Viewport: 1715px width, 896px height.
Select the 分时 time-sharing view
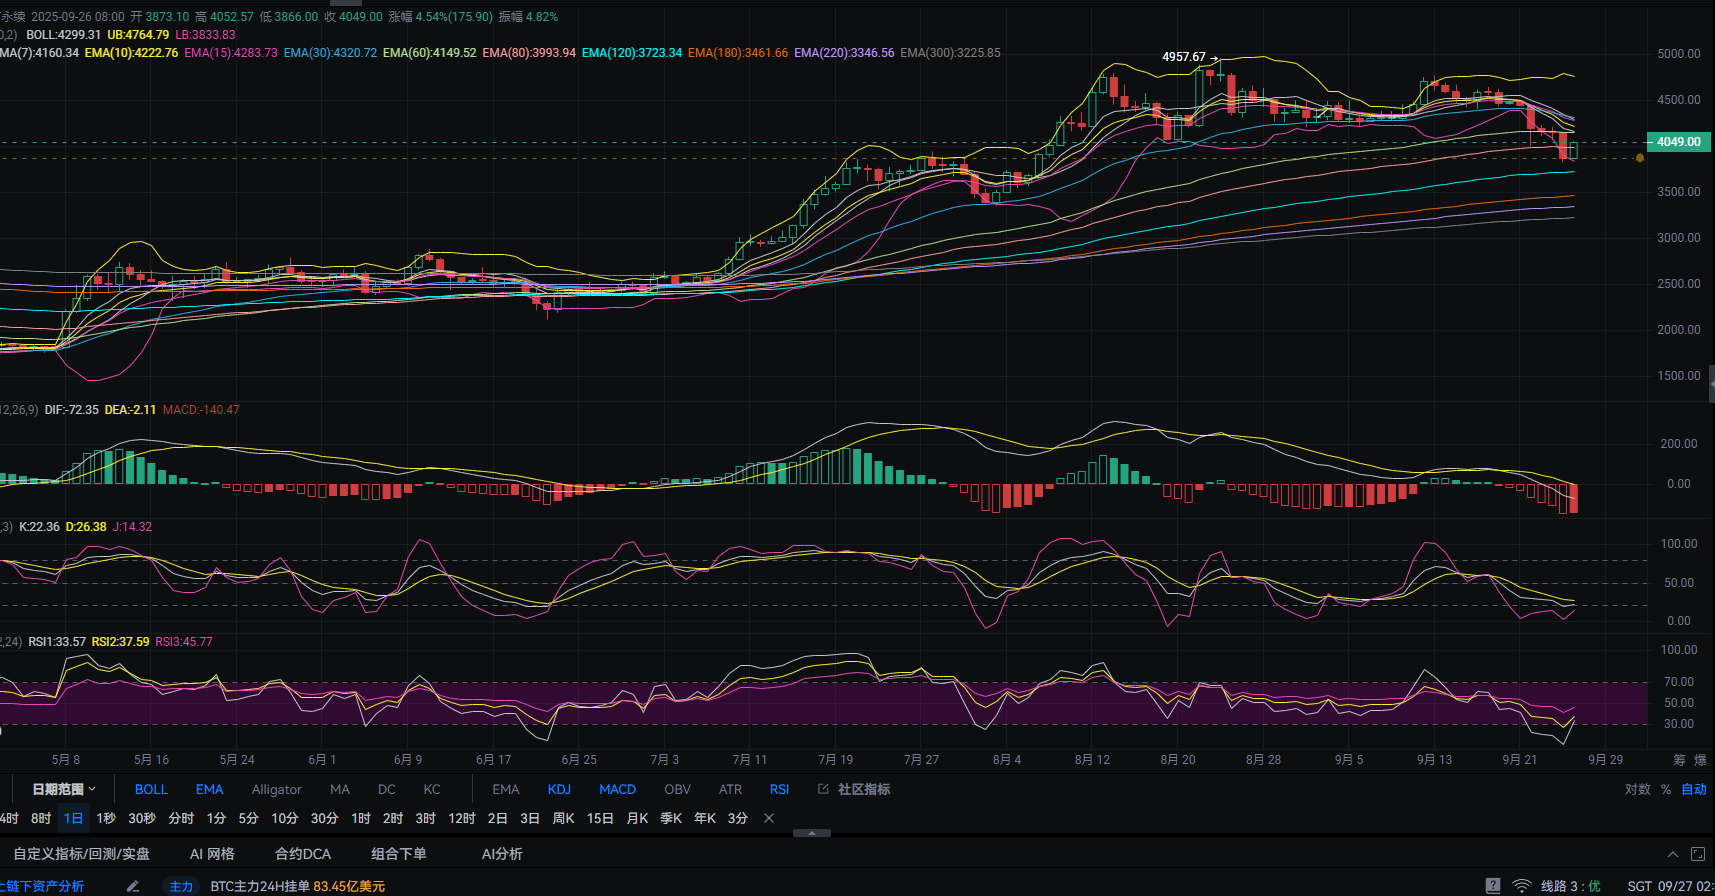point(181,818)
